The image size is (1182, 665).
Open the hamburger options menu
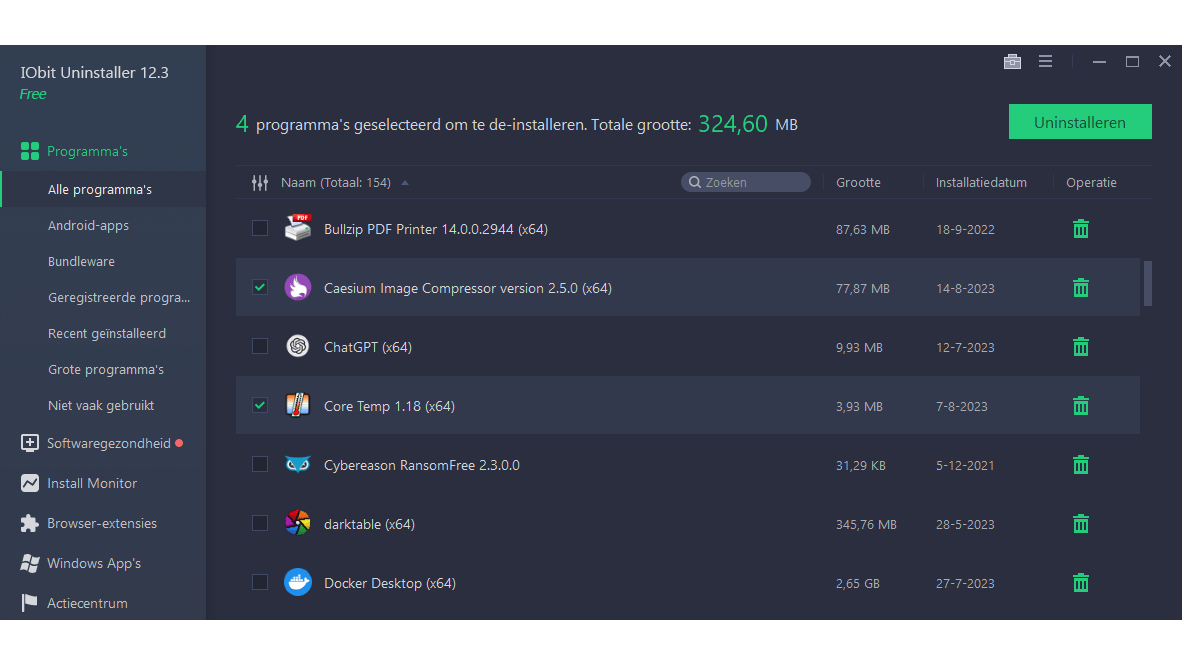tap(1045, 62)
